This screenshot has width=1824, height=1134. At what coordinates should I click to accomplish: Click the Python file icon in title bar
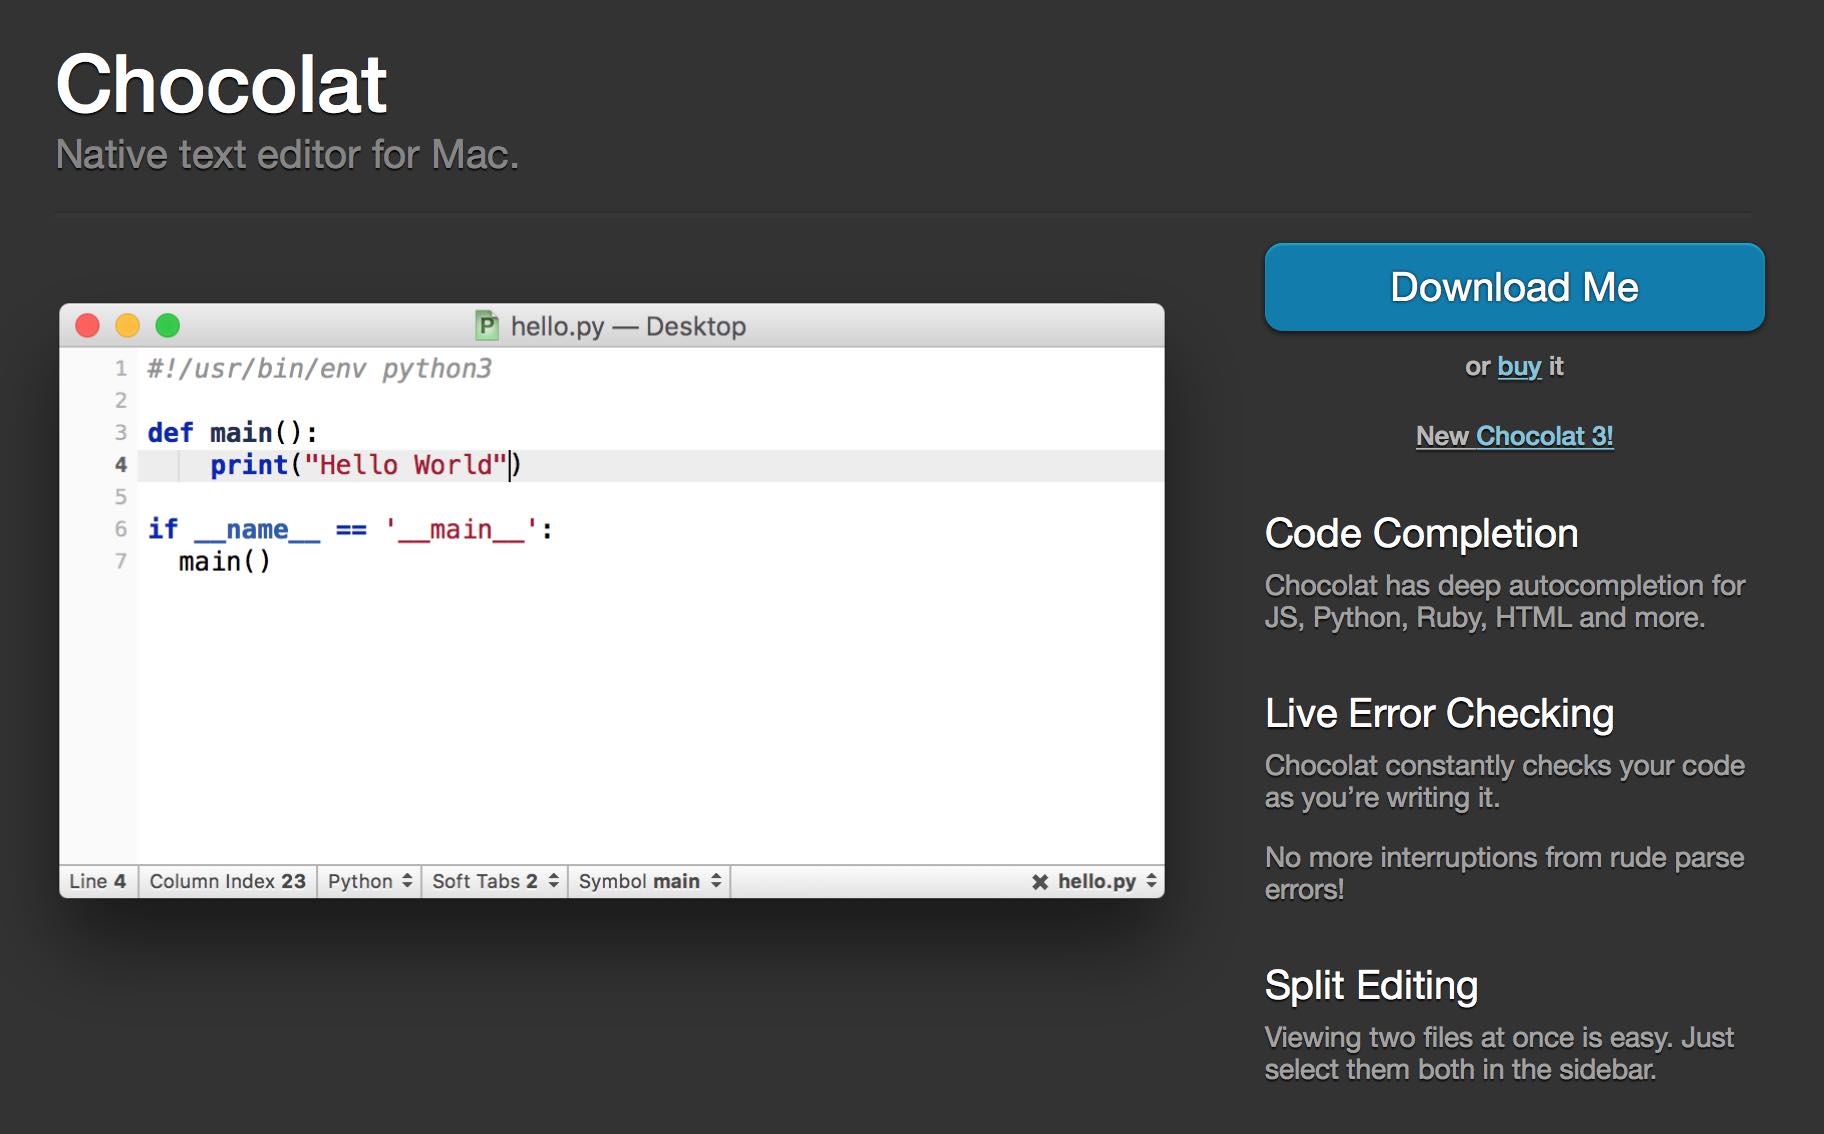tap(487, 326)
